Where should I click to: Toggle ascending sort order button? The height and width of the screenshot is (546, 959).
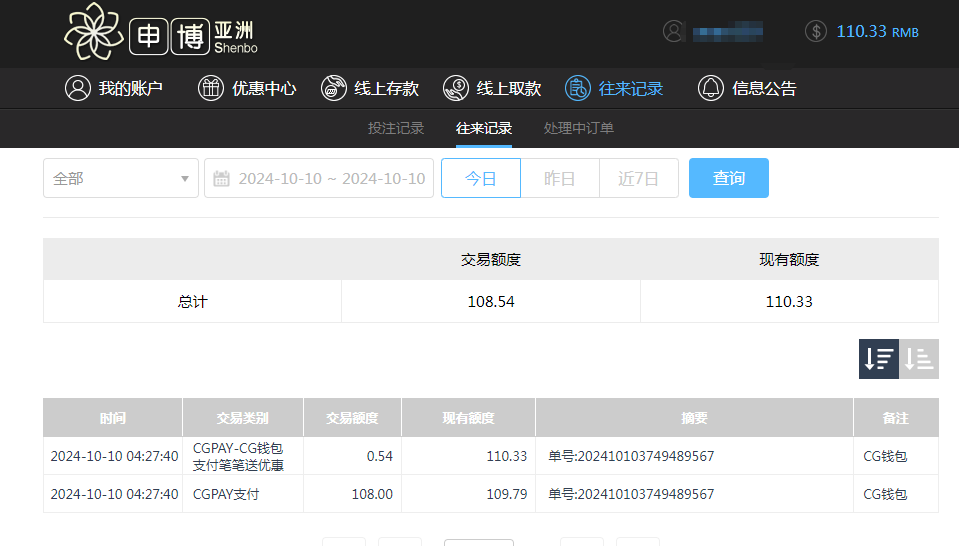[x=919, y=359]
